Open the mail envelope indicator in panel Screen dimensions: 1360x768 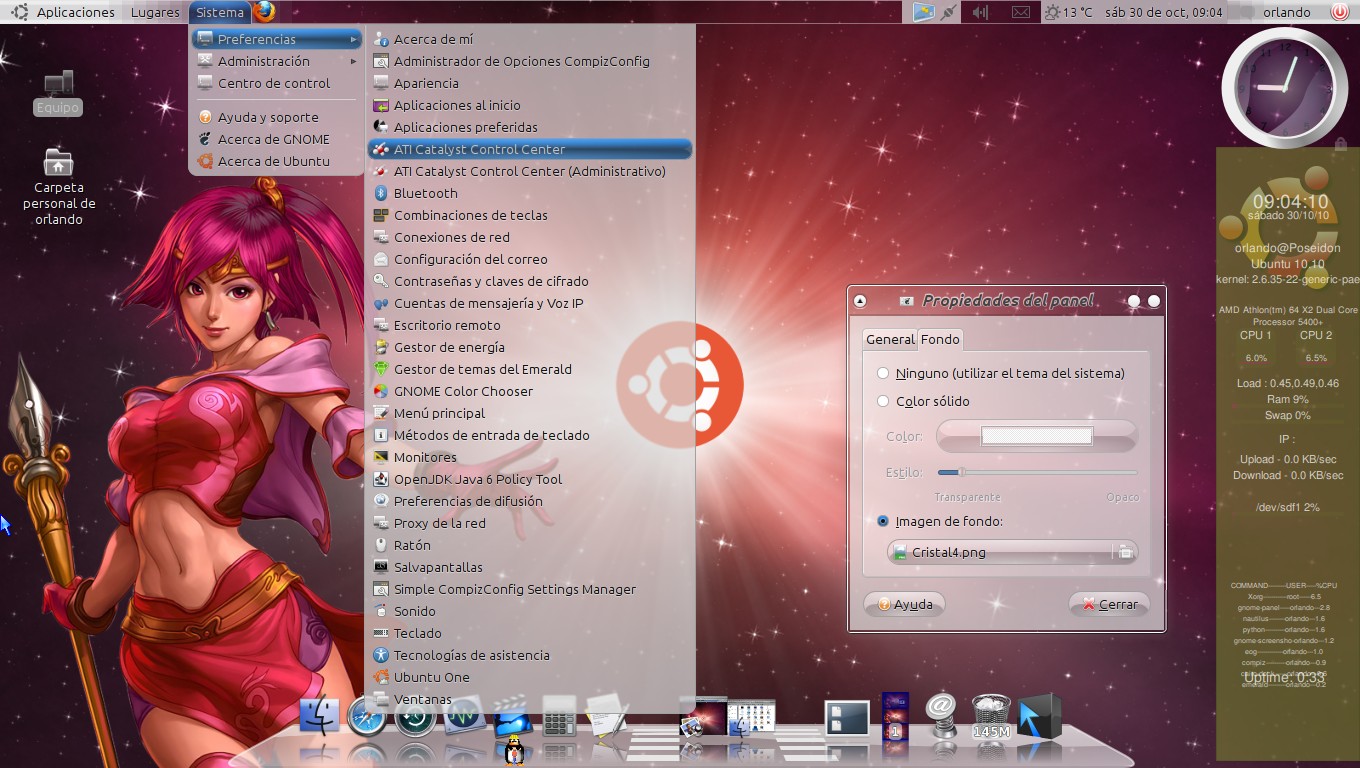pos(1020,12)
